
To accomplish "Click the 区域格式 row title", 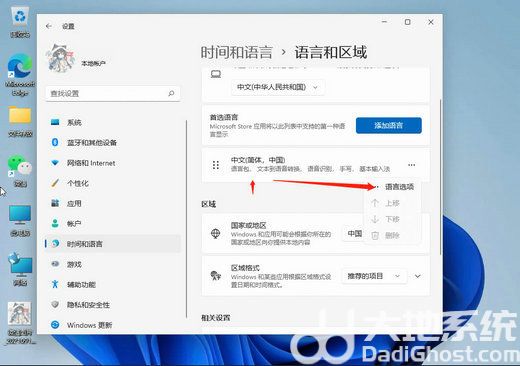I will pyautogui.click(x=245, y=268).
